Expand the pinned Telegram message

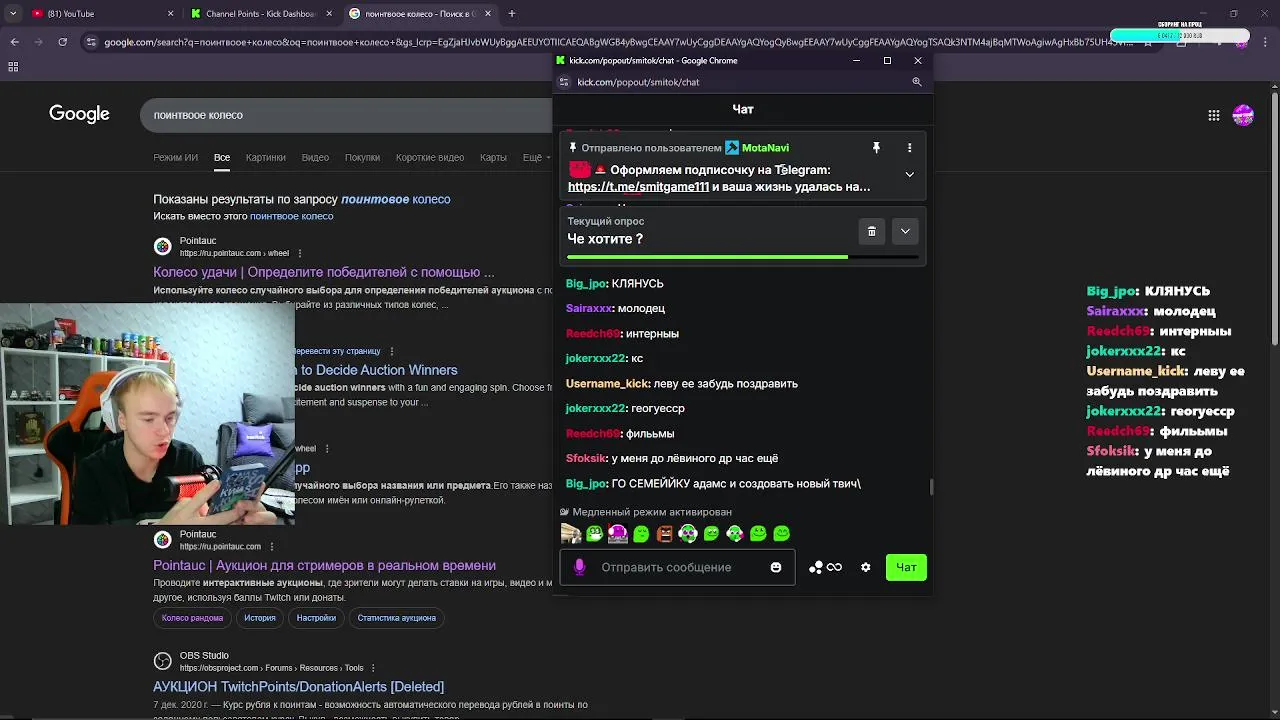pos(909,174)
